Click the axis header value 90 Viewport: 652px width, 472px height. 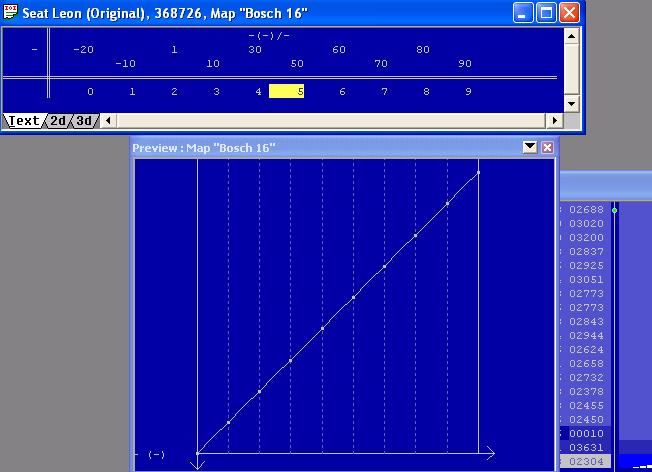point(465,64)
